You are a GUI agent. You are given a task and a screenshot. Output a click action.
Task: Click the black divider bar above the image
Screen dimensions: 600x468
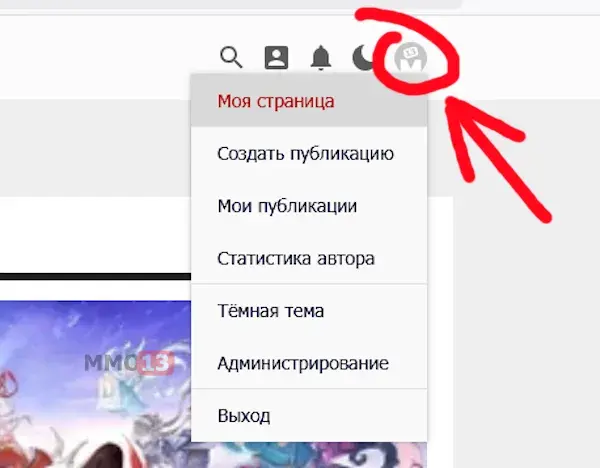pyautogui.click(x=95, y=276)
